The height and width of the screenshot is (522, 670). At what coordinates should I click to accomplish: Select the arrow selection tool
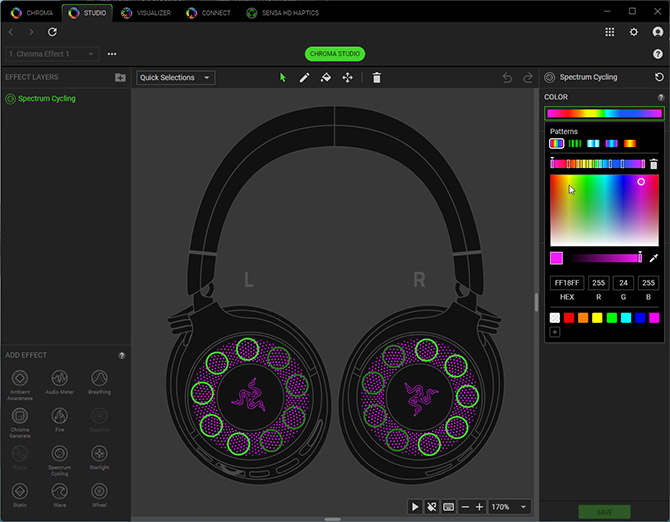point(282,78)
